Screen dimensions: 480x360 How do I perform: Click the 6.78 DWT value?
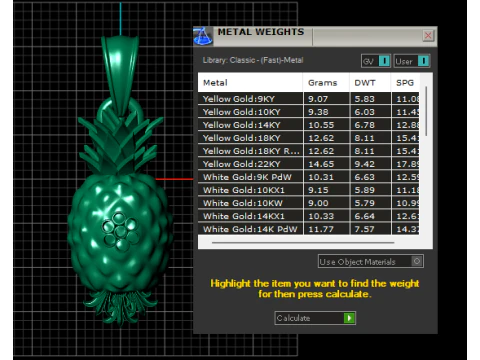click(x=365, y=125)
